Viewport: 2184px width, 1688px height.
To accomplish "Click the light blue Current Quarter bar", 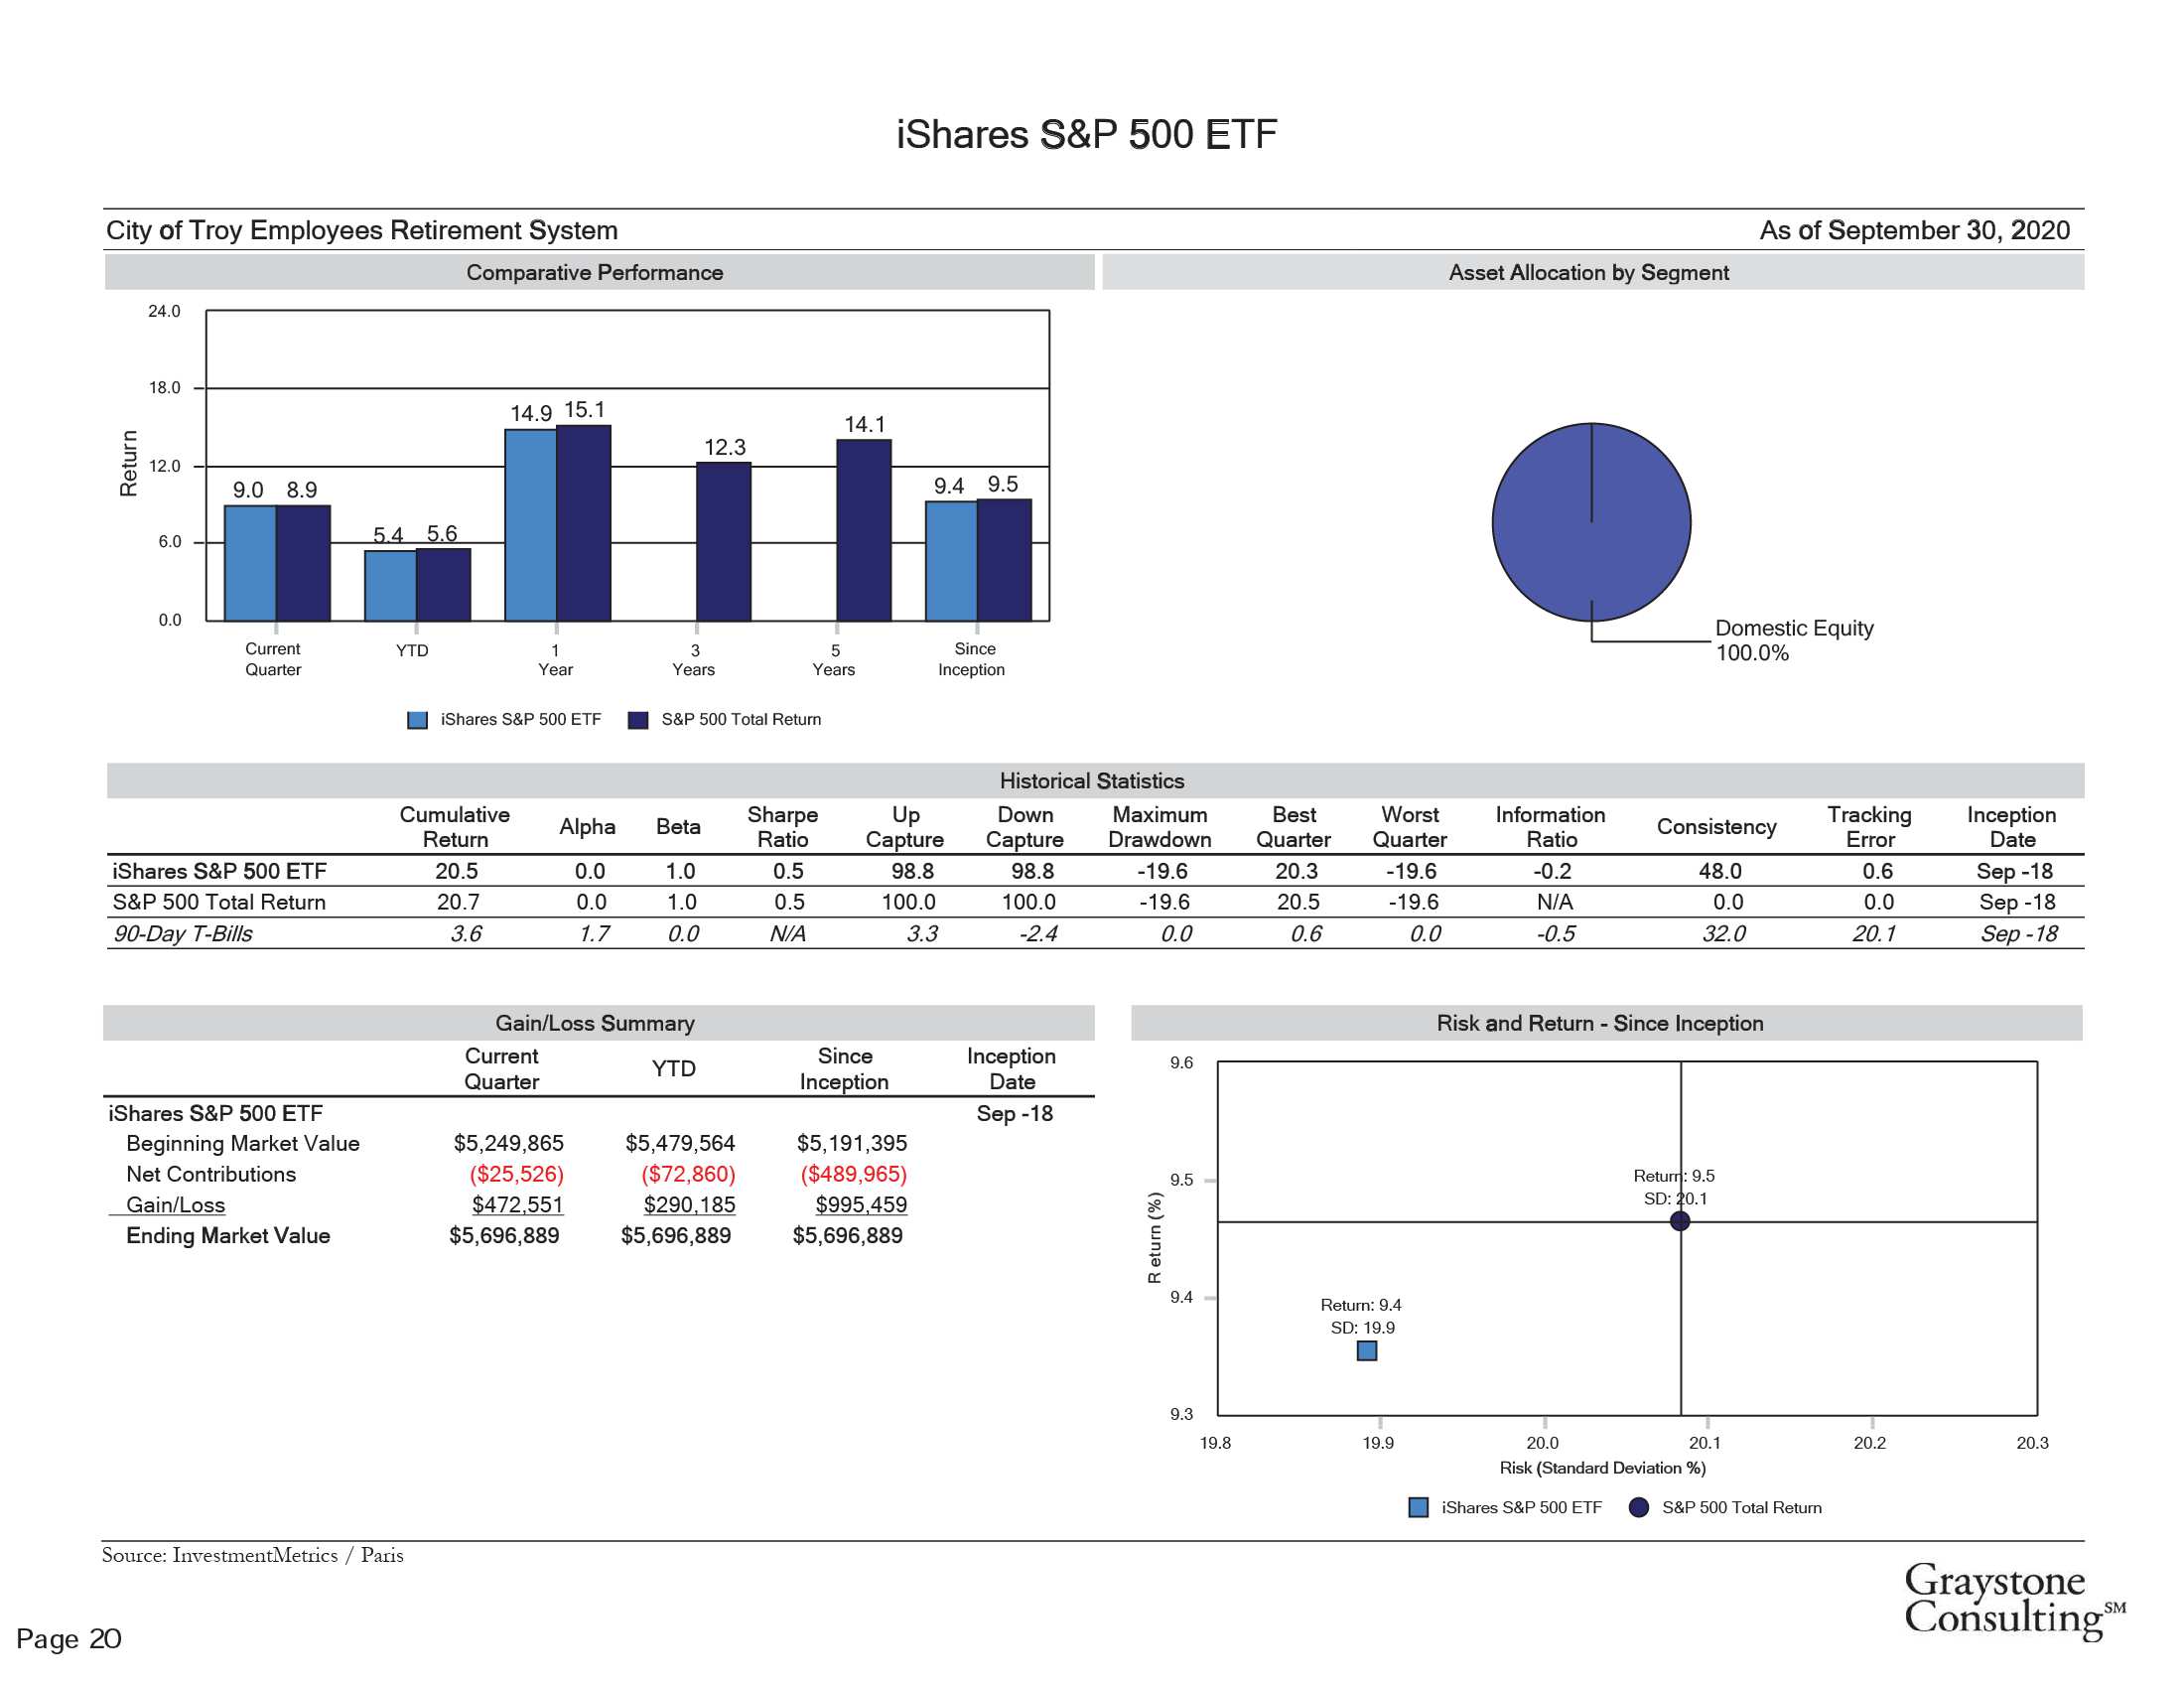I will point(250,563).
